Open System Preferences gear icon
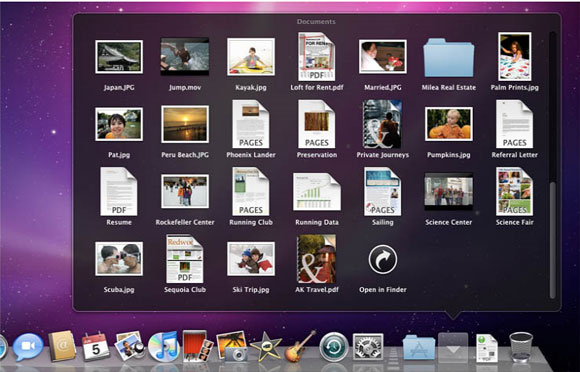 pos(368,347)
